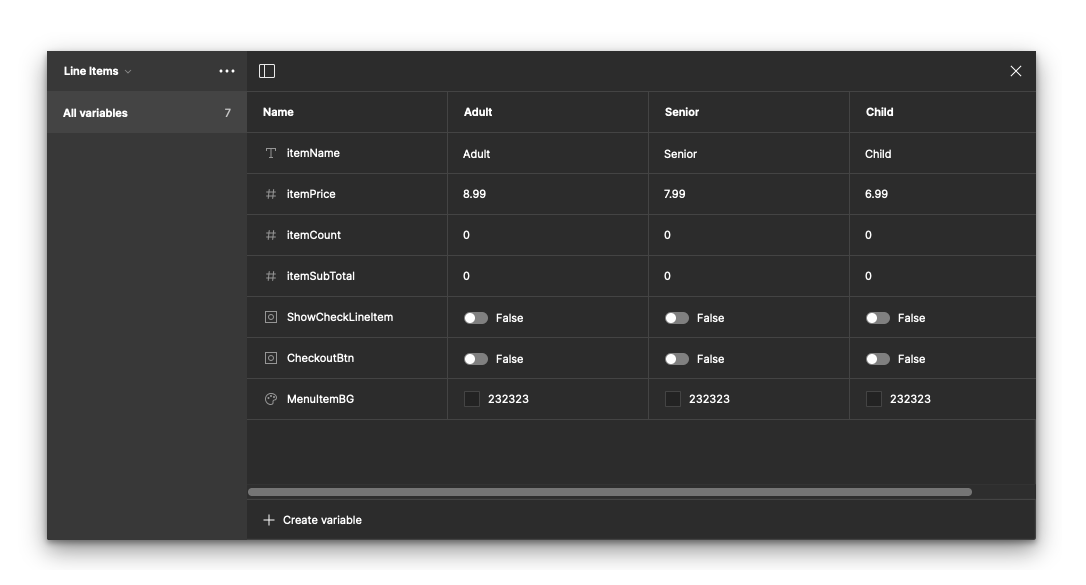Image resolution: width=1086 pixels, height=585 pixels.
Task: Click the variable count 7 in sidebar
Action: tap(227, 113)
